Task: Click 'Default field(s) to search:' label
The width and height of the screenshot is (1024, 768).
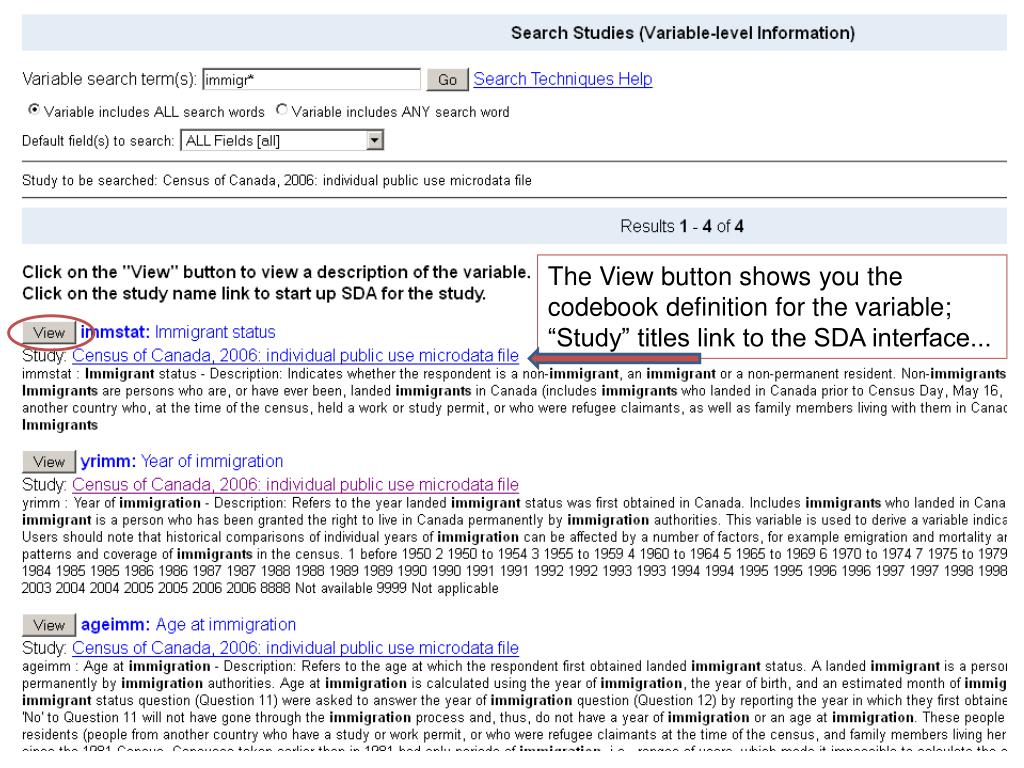Action: tap(98, 141)
